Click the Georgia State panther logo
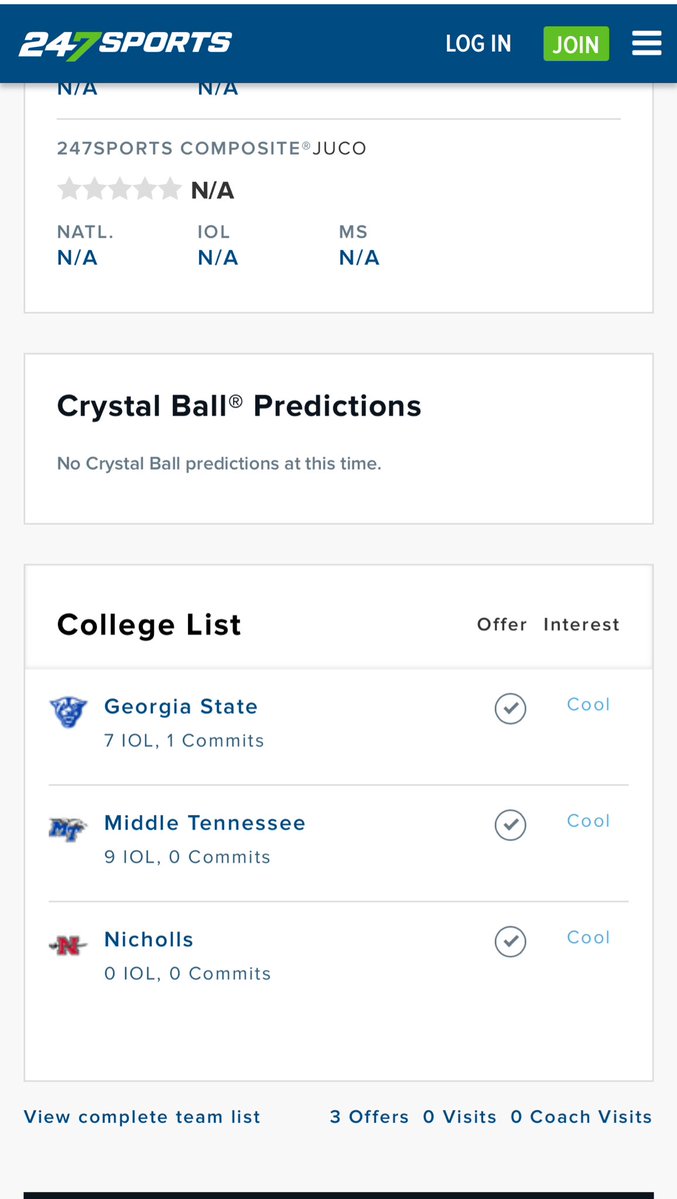677x1199 pixels. tap(68, 712)
